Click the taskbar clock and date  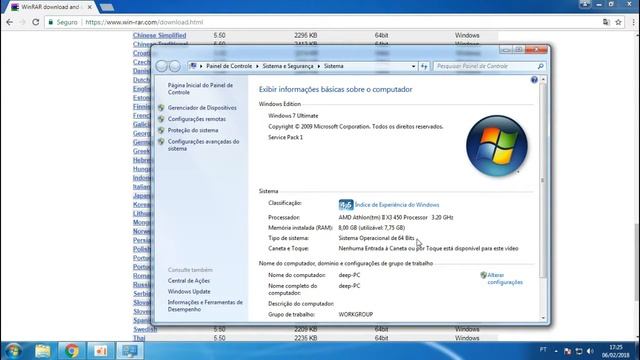coord(616,351)
